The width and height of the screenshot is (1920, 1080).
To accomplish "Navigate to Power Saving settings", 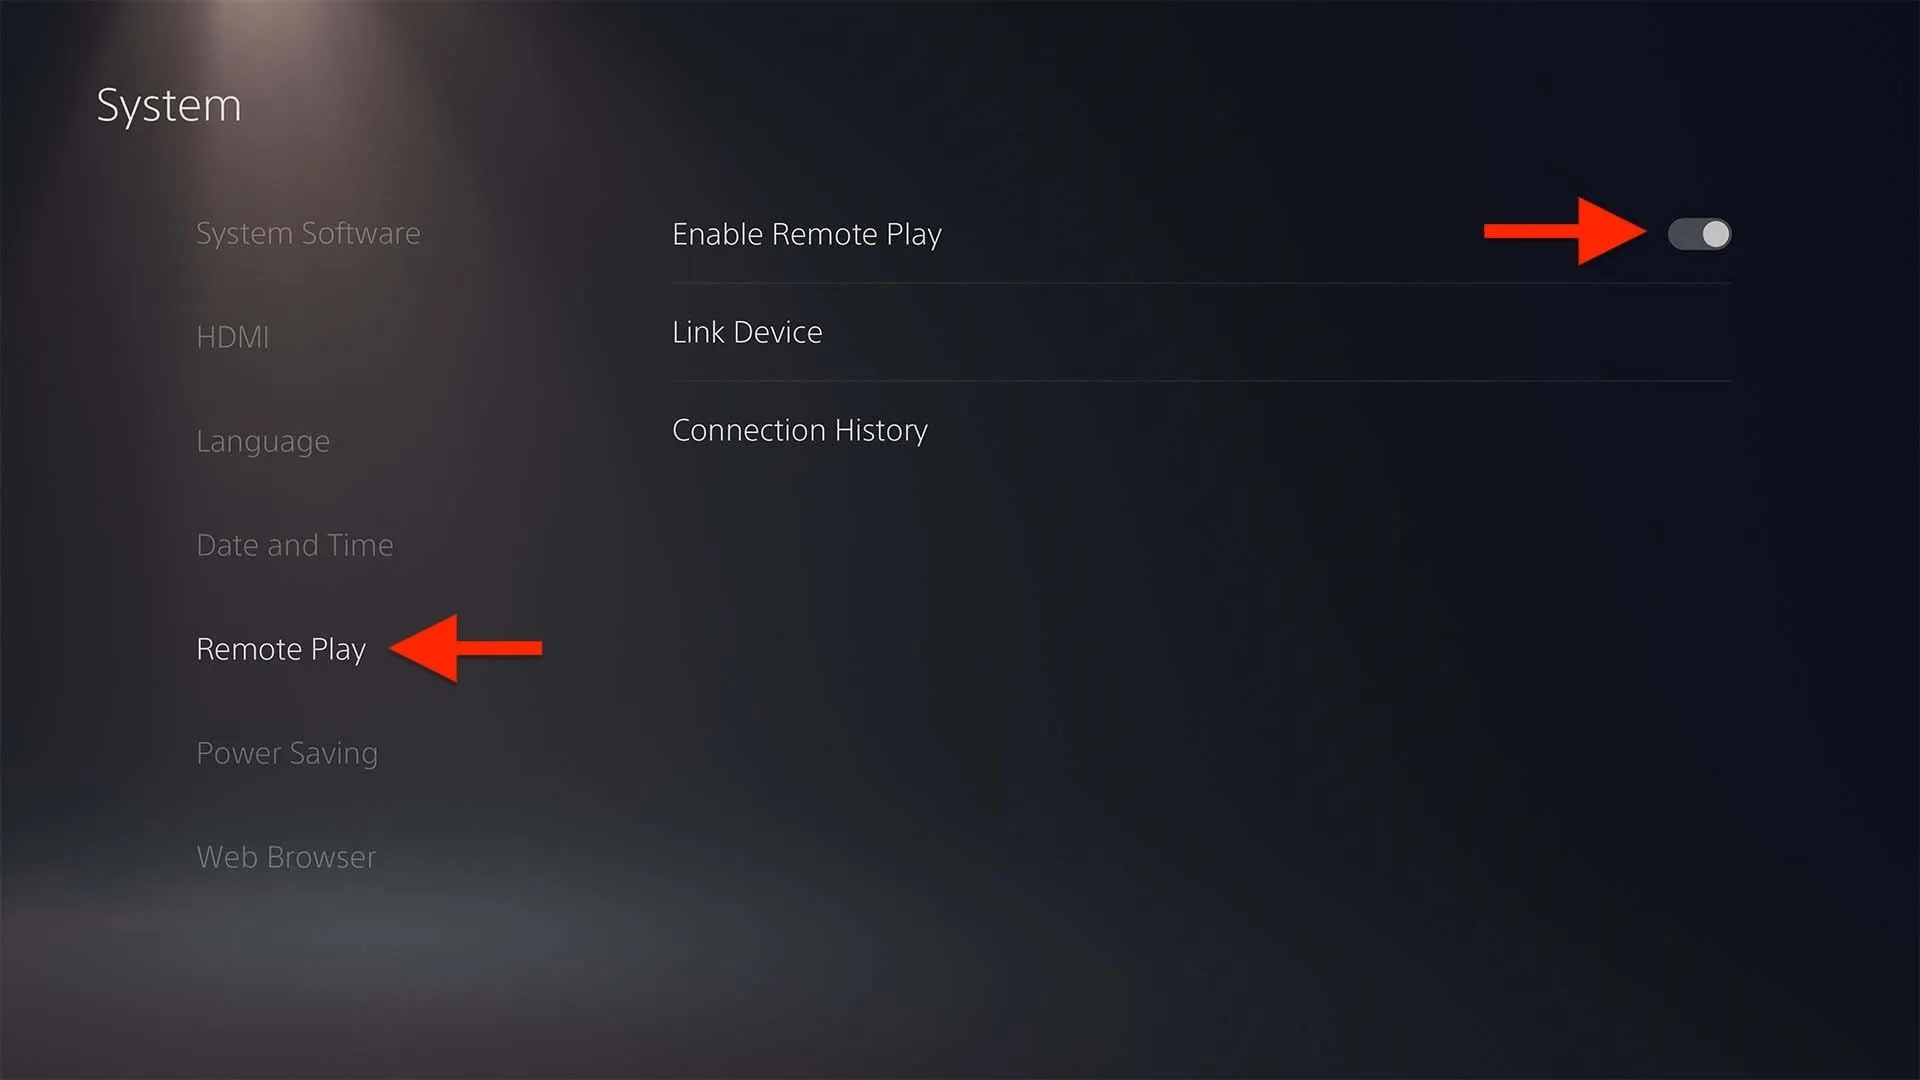I will 286,752.
